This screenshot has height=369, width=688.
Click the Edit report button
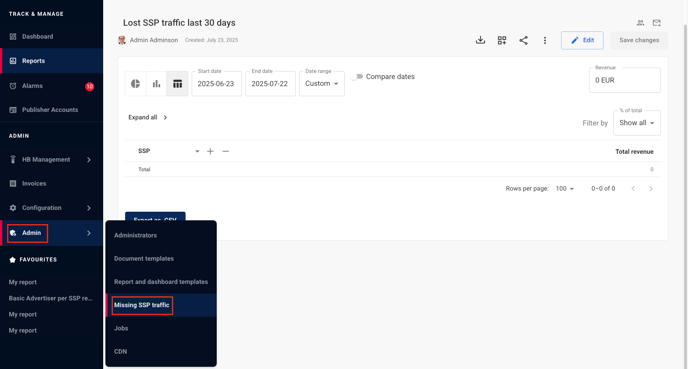[582, 40]
